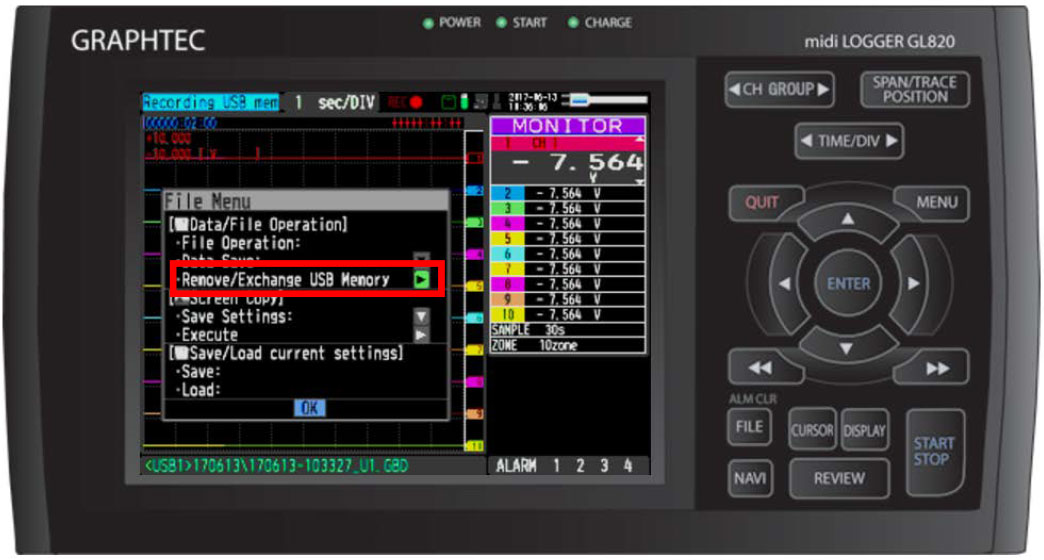Image resolution: width=1044 pixels, height=560 pixels.
Task: Click channel 4 magenta swatch
Action: click(x=507, y=224)
